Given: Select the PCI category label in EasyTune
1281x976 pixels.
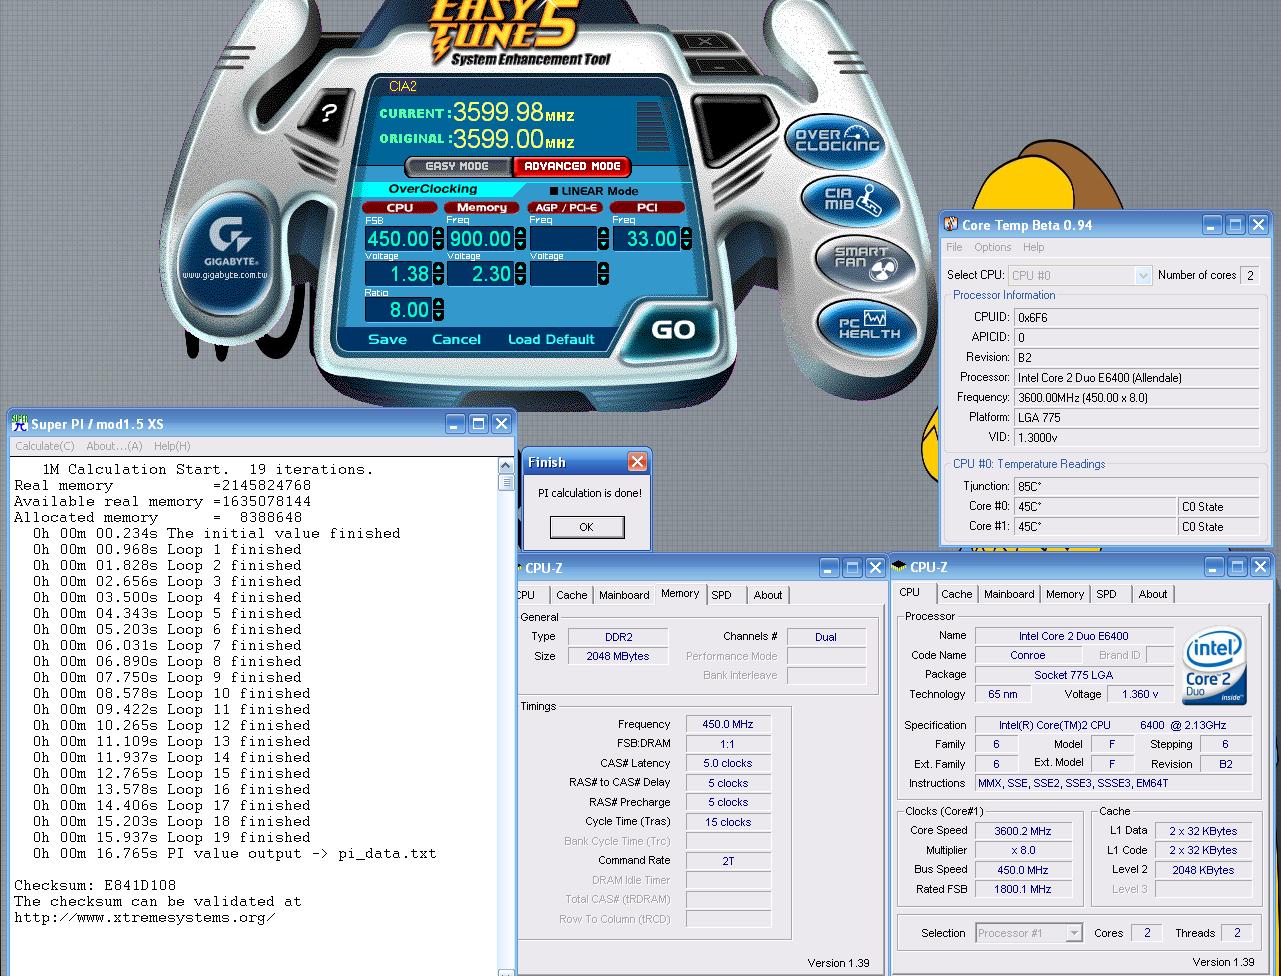Looking at the screenshot, I should (x=647, y=207).
